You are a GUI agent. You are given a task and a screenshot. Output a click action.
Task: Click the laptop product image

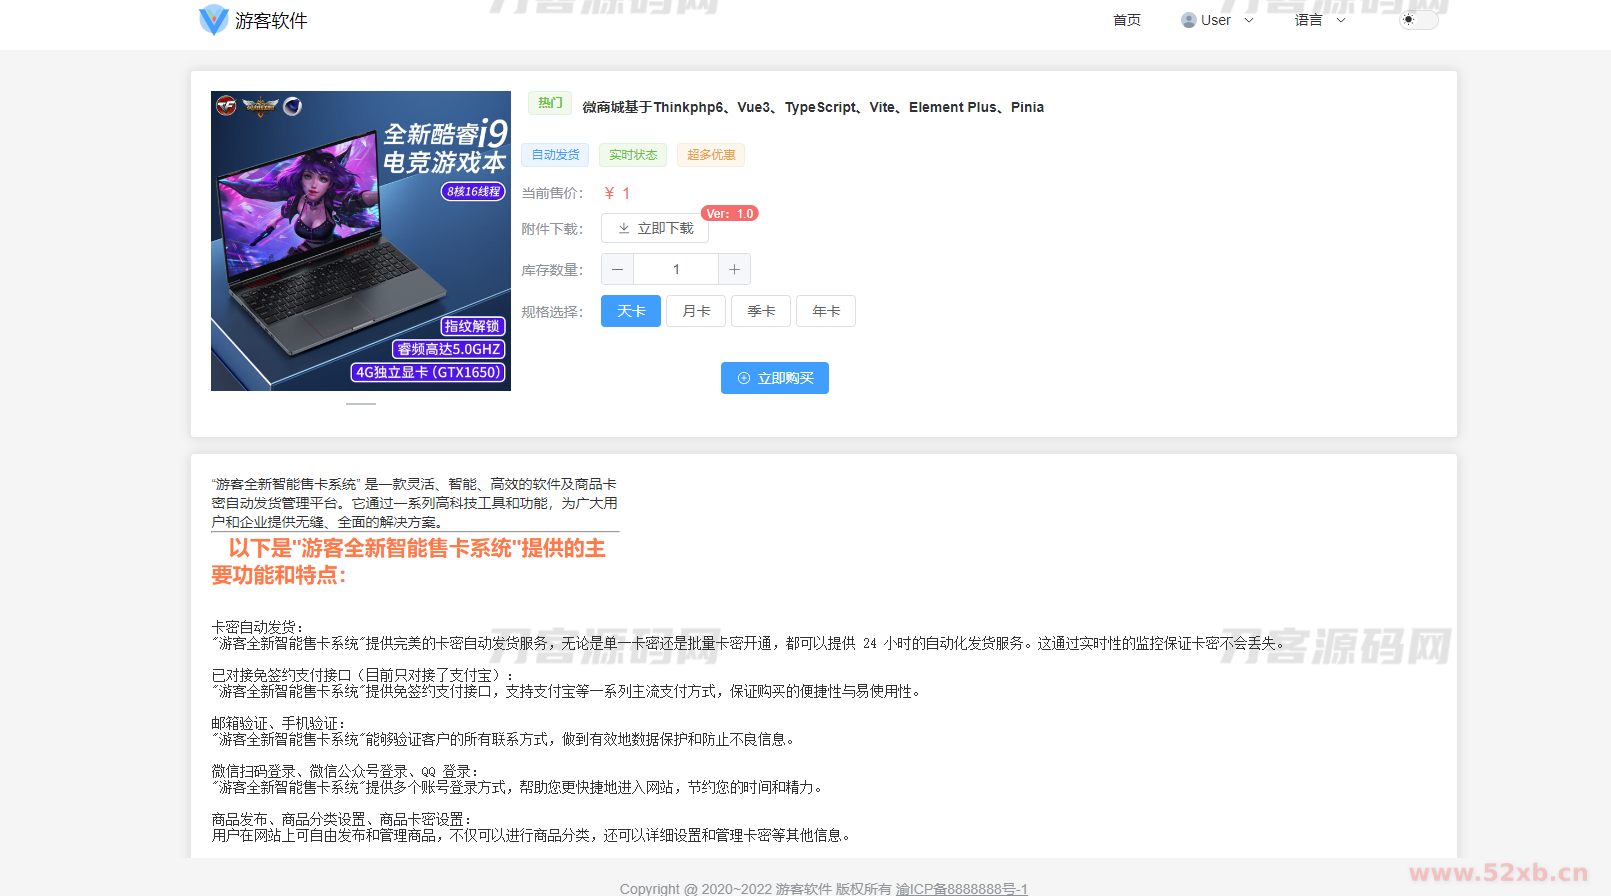coord(361,241)
